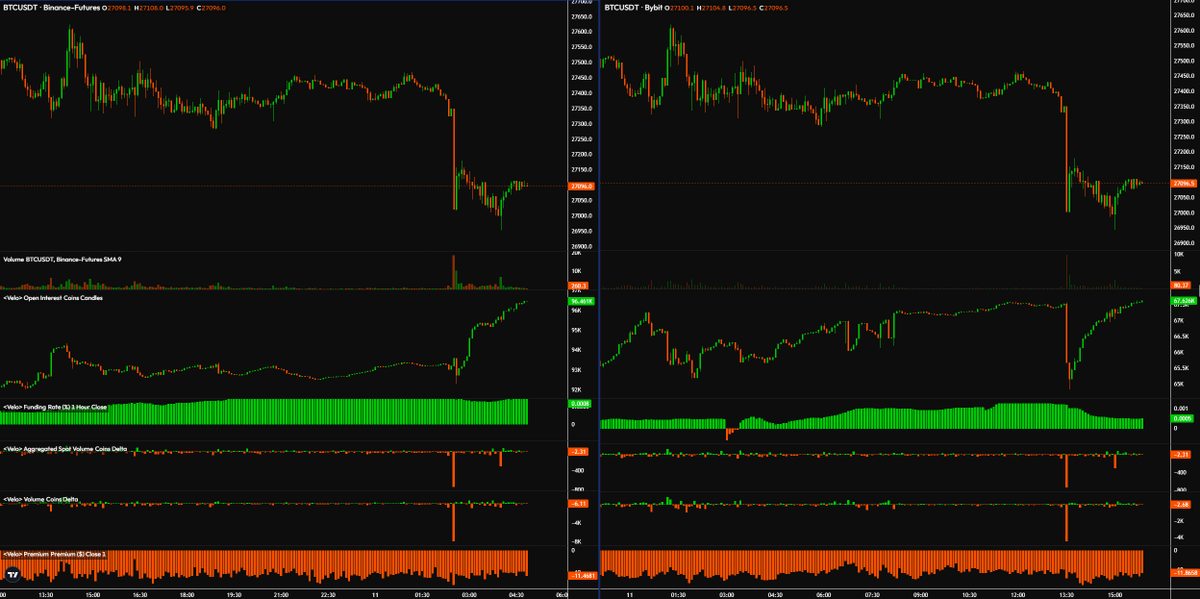The height and width of the screenshot is (599, 1200).
Task: Click the 67.626K open interest value label
Action: coord(1184,300)
